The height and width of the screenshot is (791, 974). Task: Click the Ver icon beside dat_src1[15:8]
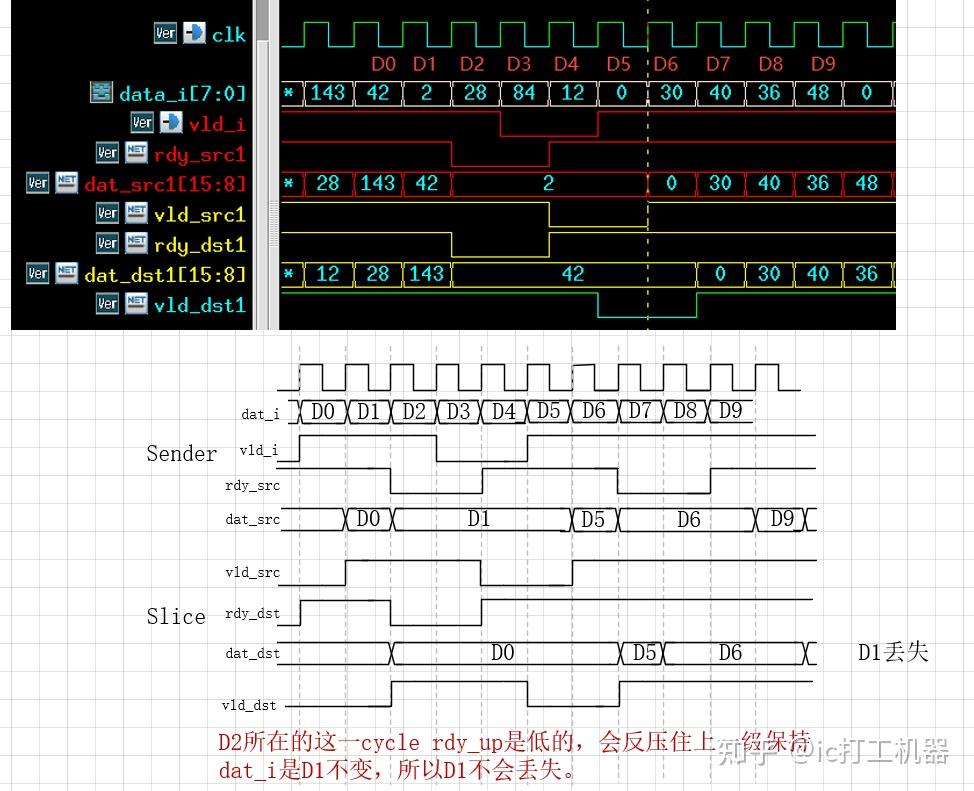click(x=37, y=182)
